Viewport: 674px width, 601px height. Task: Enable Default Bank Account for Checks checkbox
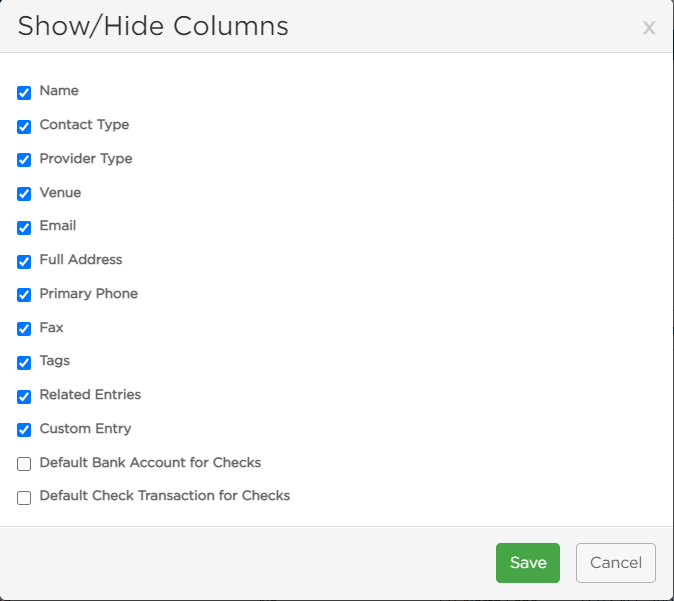point(24,464)
